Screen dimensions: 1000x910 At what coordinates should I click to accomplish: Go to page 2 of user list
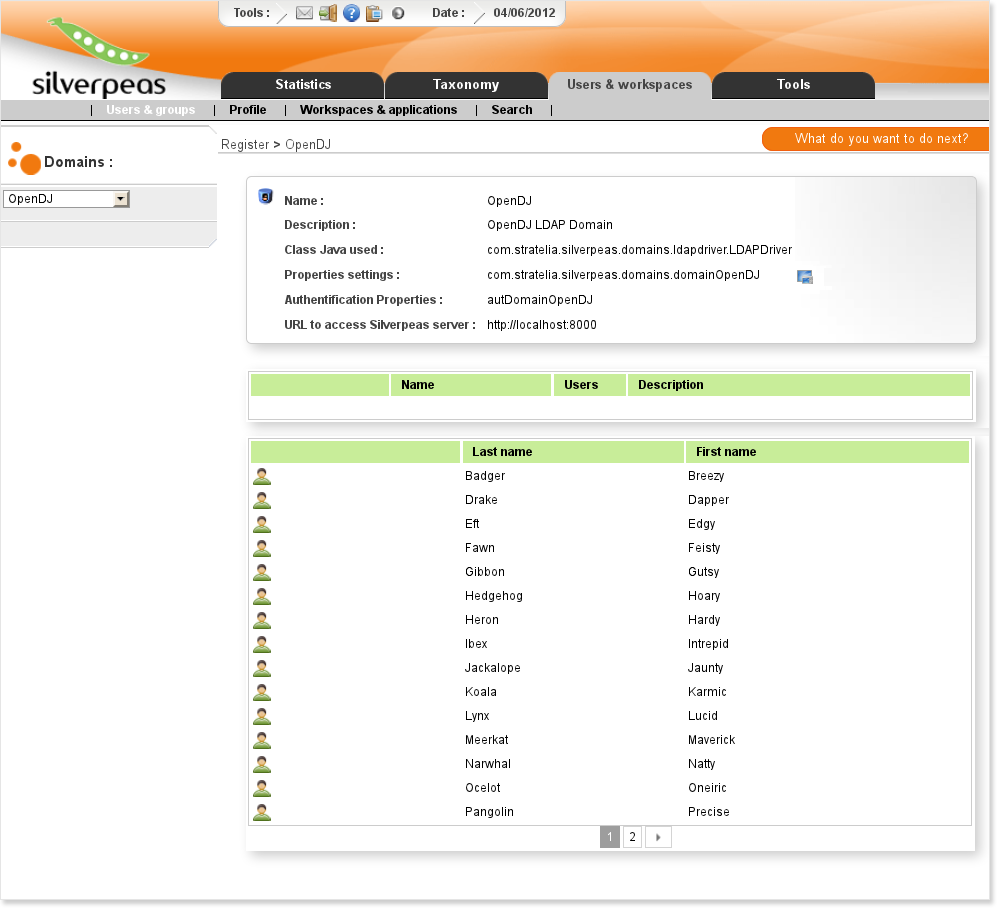pos(632,837)
